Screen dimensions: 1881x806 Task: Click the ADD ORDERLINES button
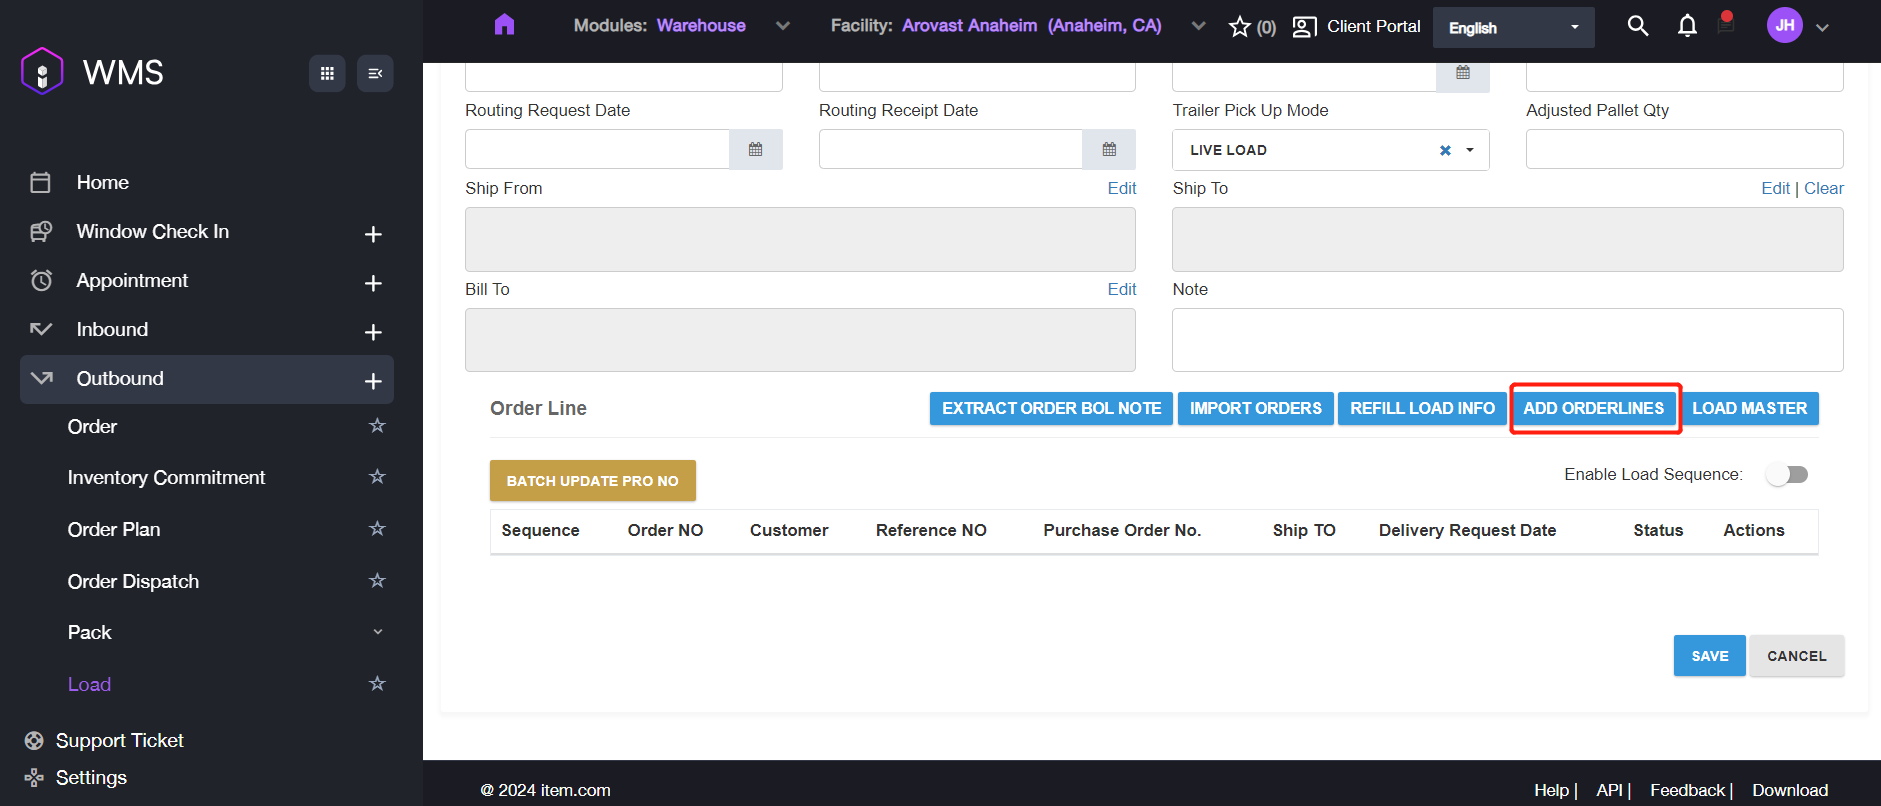(x=1593, y=408)
